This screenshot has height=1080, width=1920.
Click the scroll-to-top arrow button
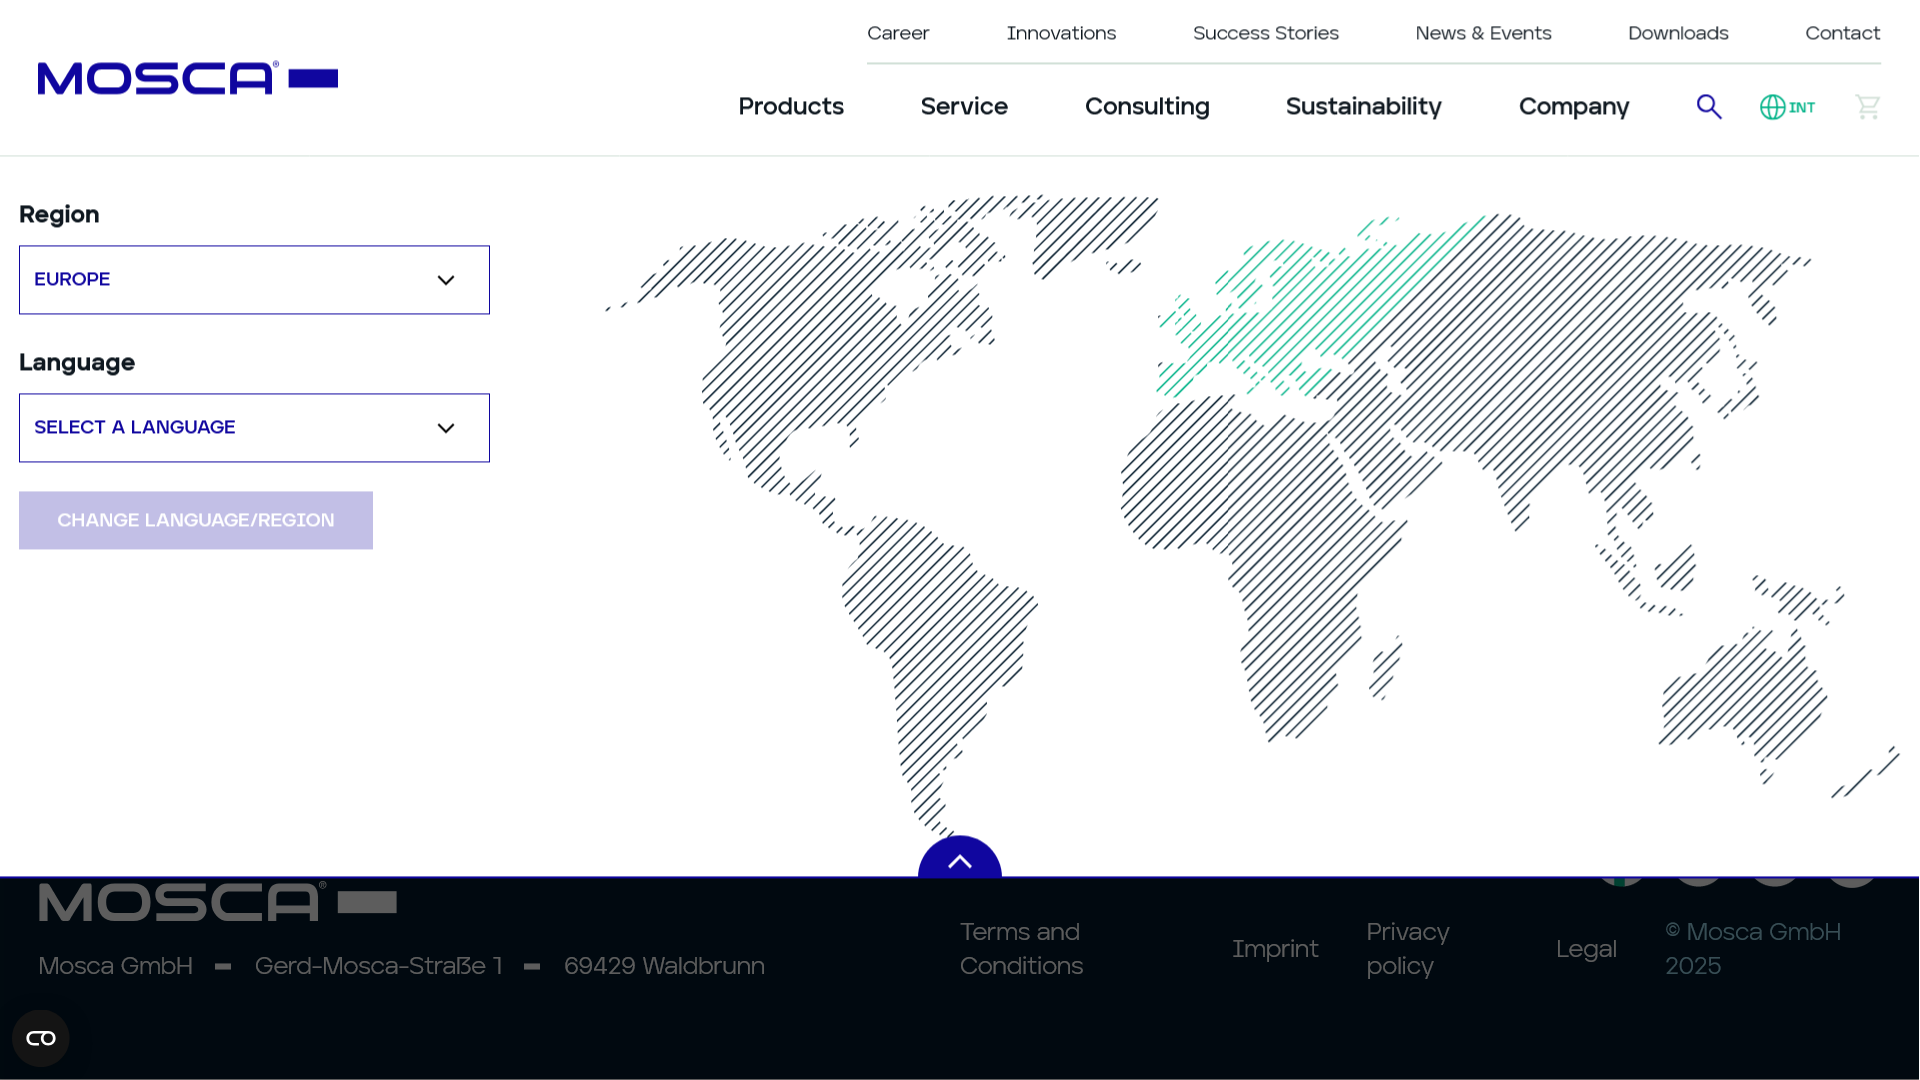pyautogui.click(x=959, y=860)
